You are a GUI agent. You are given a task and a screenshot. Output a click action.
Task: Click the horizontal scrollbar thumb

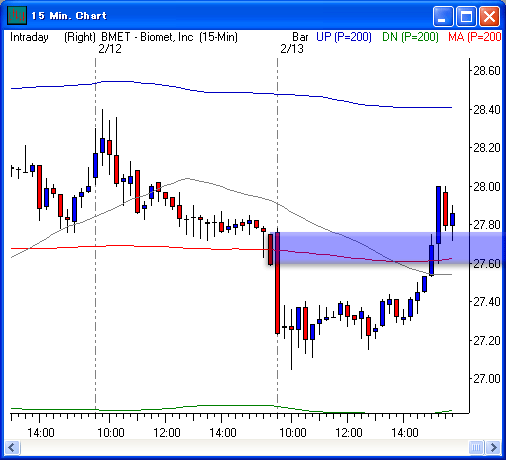click(x=476, y=447)
